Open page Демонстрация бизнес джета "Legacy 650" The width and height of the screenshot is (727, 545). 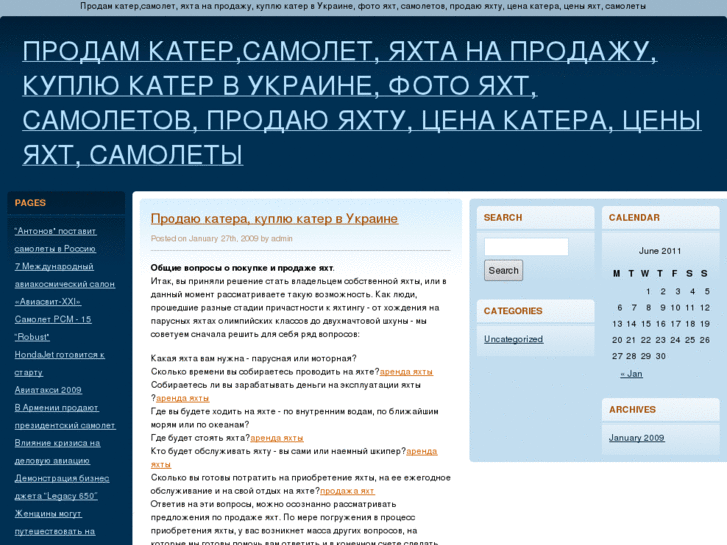(62, 487)
